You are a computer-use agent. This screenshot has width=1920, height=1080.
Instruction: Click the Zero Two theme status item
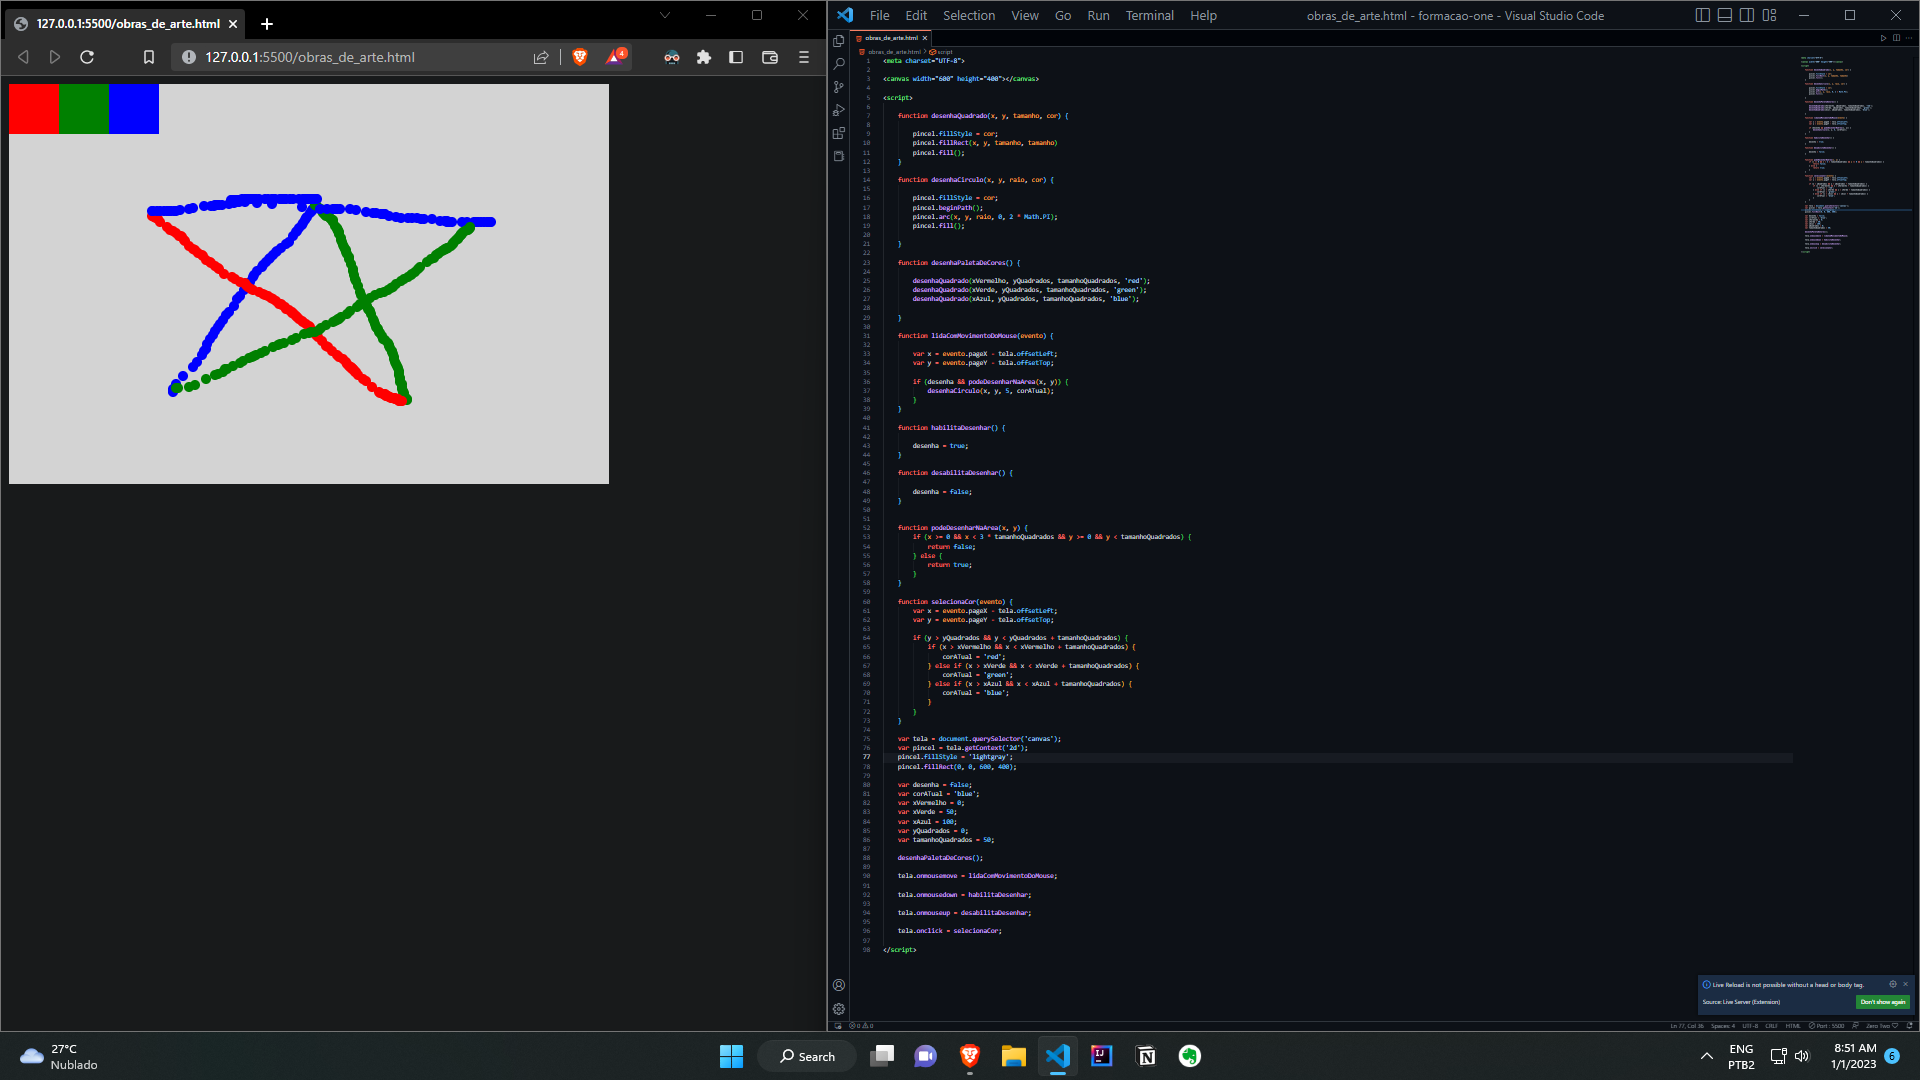point(1881,1026)
